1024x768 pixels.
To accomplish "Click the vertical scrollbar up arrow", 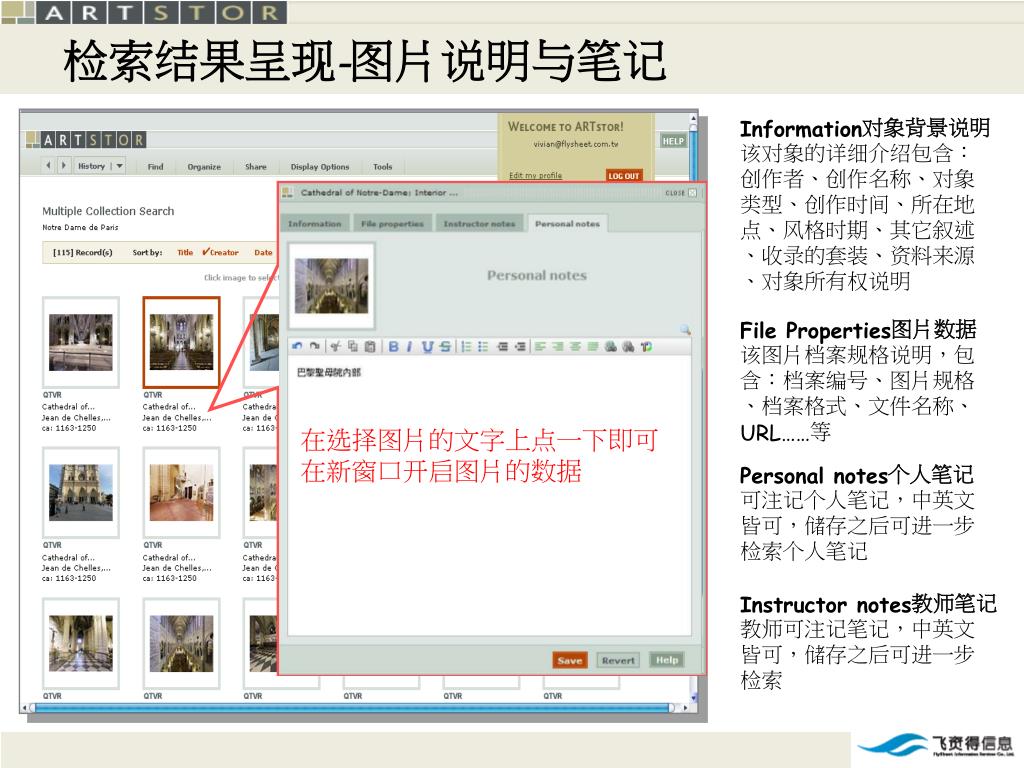I will click(693, 119).
